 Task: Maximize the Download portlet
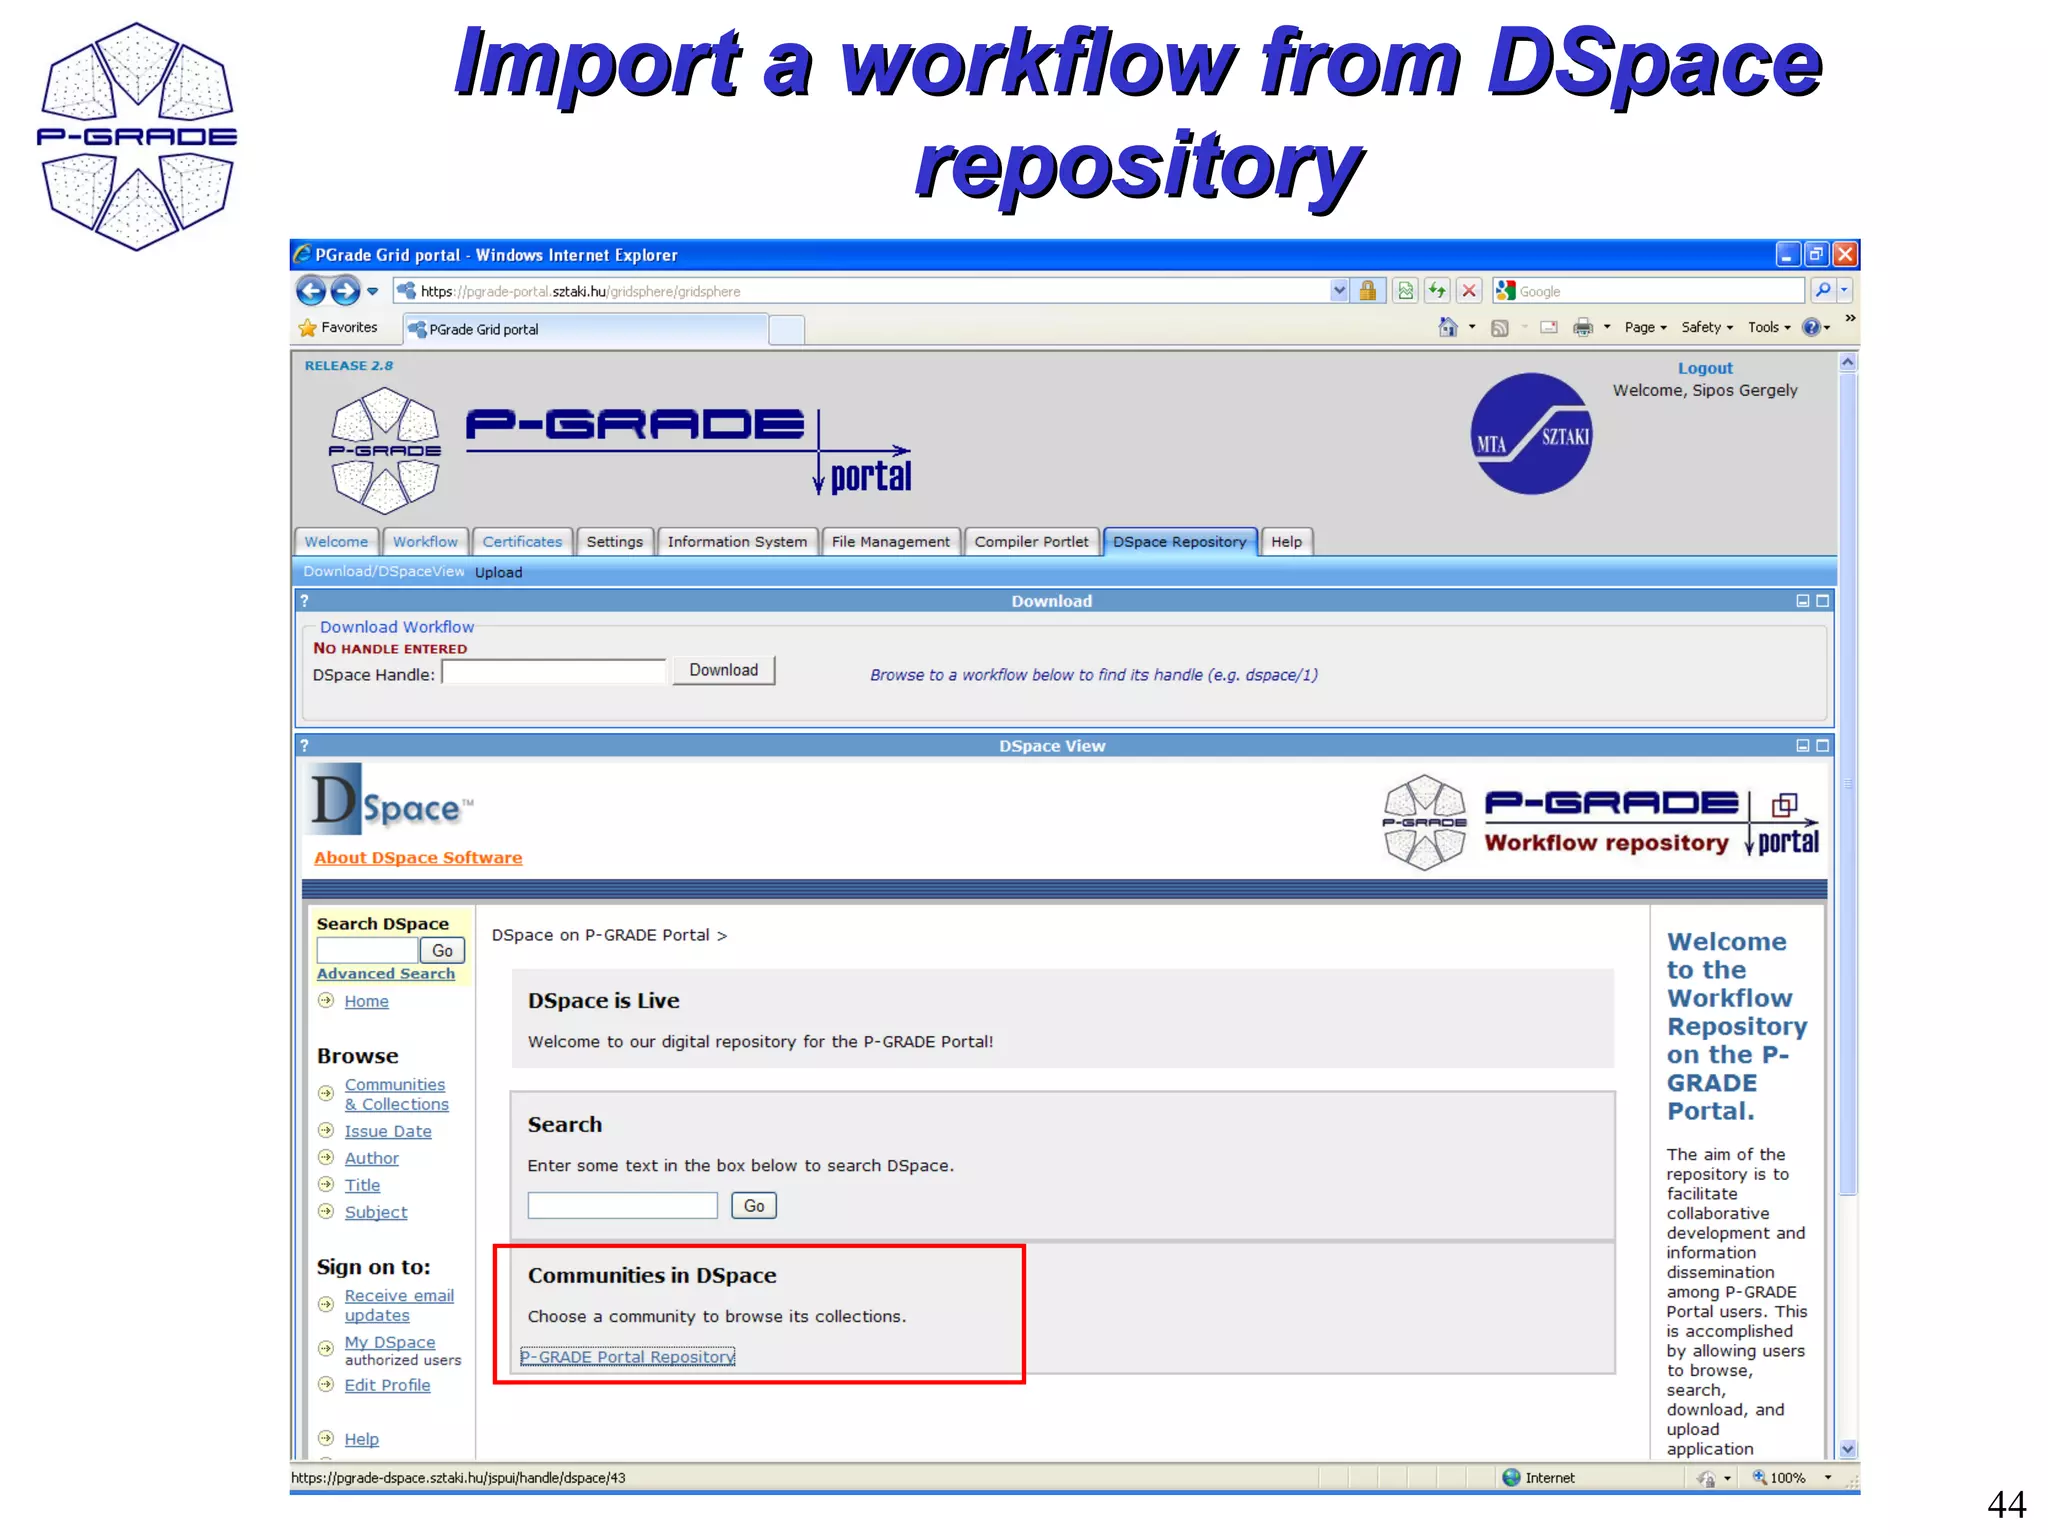click(1822, 601)
